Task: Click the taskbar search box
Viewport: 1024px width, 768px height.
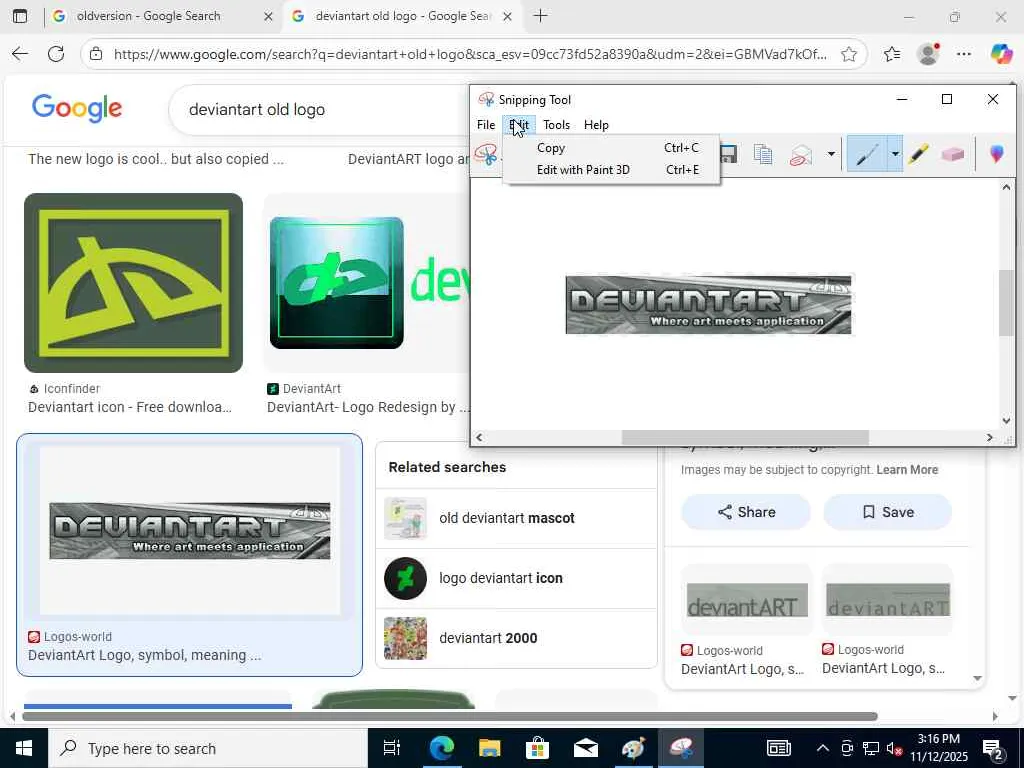Action: click(x=208, y=748)
